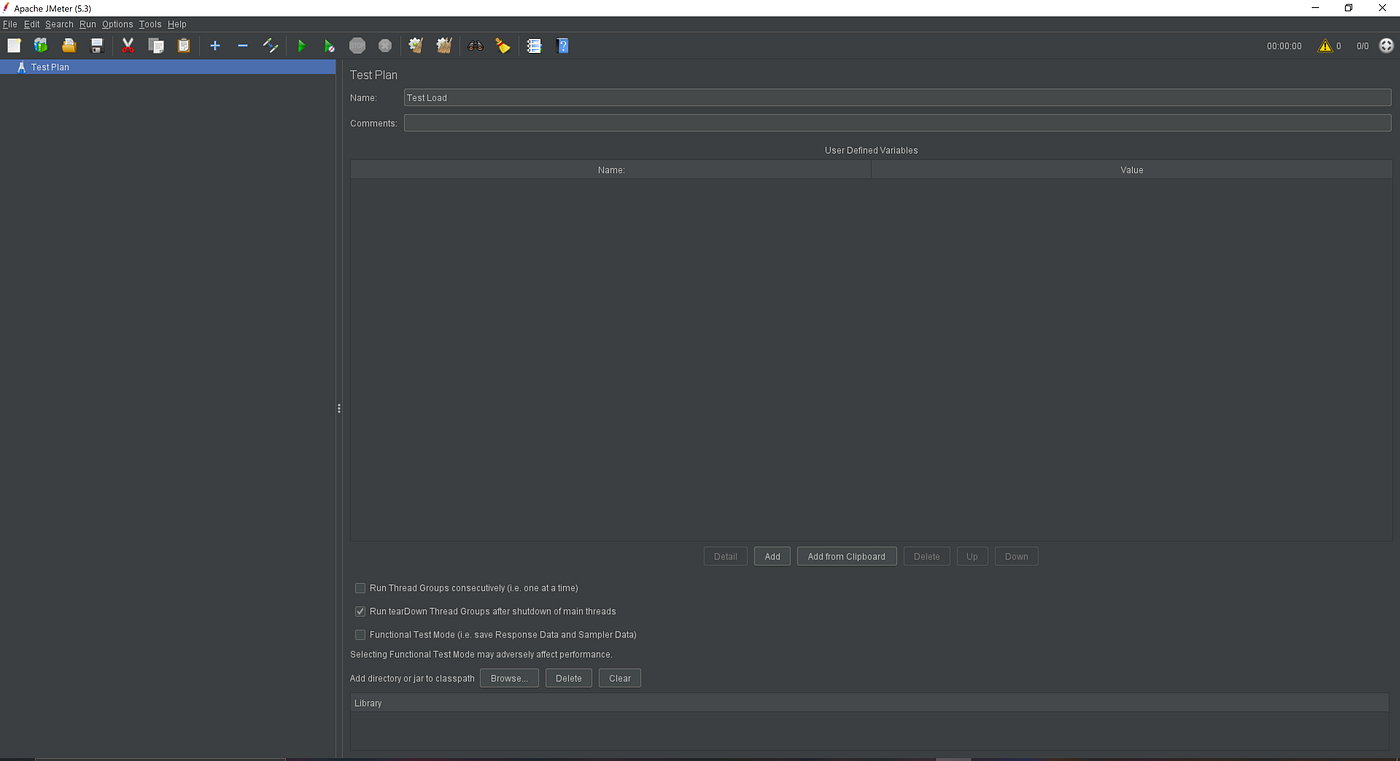Click the Reset Search icon
The height and width of the screenshot is (761, 1400).
[x=503, y=46]
